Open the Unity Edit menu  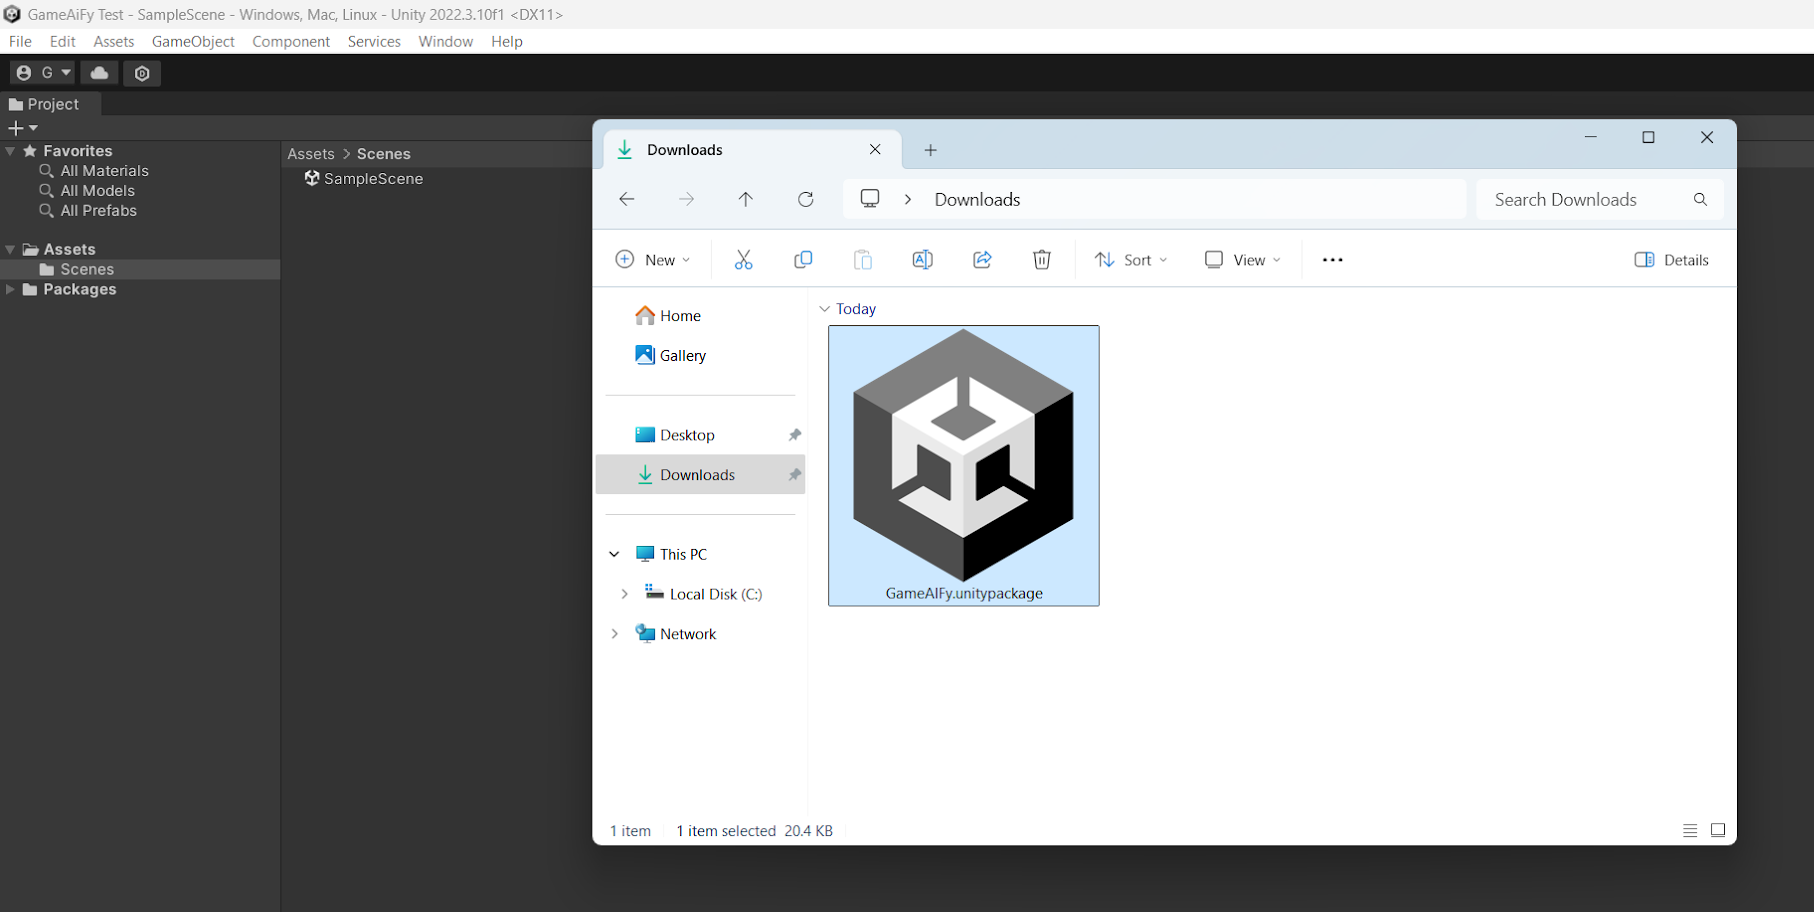[63, 41]
